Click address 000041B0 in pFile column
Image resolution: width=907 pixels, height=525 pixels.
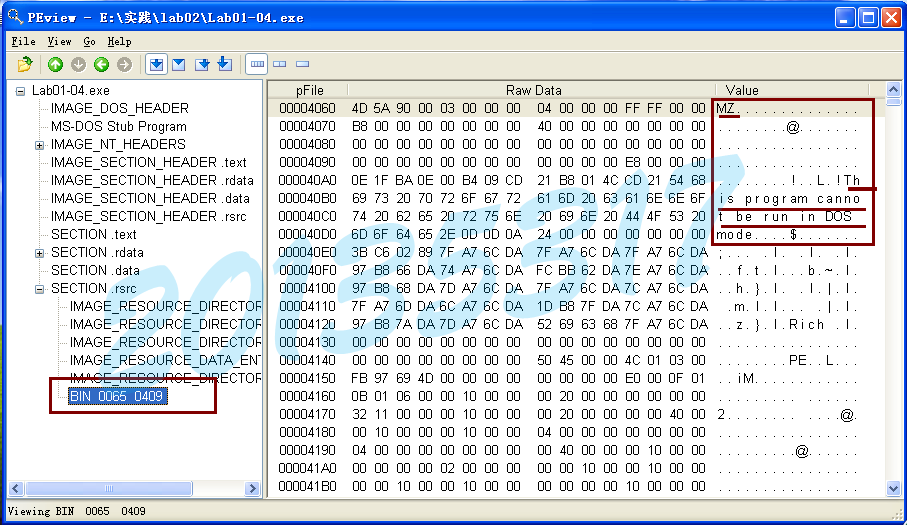point(307,486)
